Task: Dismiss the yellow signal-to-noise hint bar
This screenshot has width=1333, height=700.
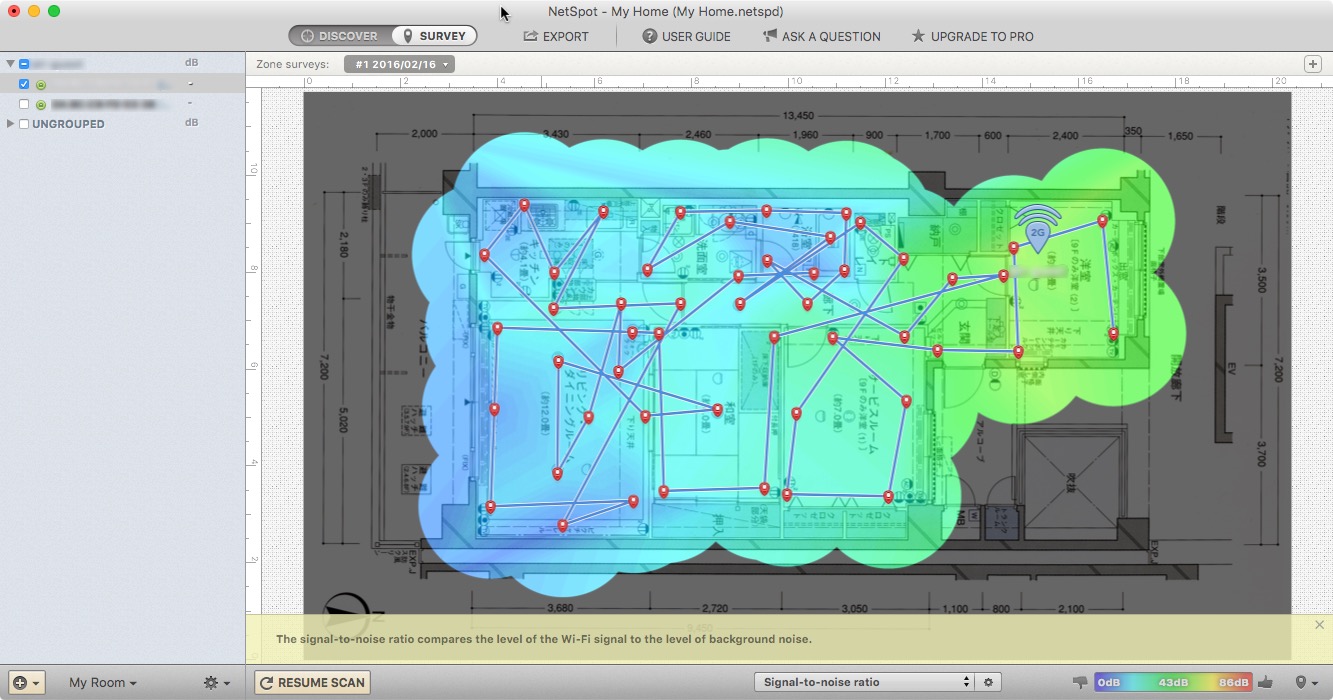Action: [1319, 625]
